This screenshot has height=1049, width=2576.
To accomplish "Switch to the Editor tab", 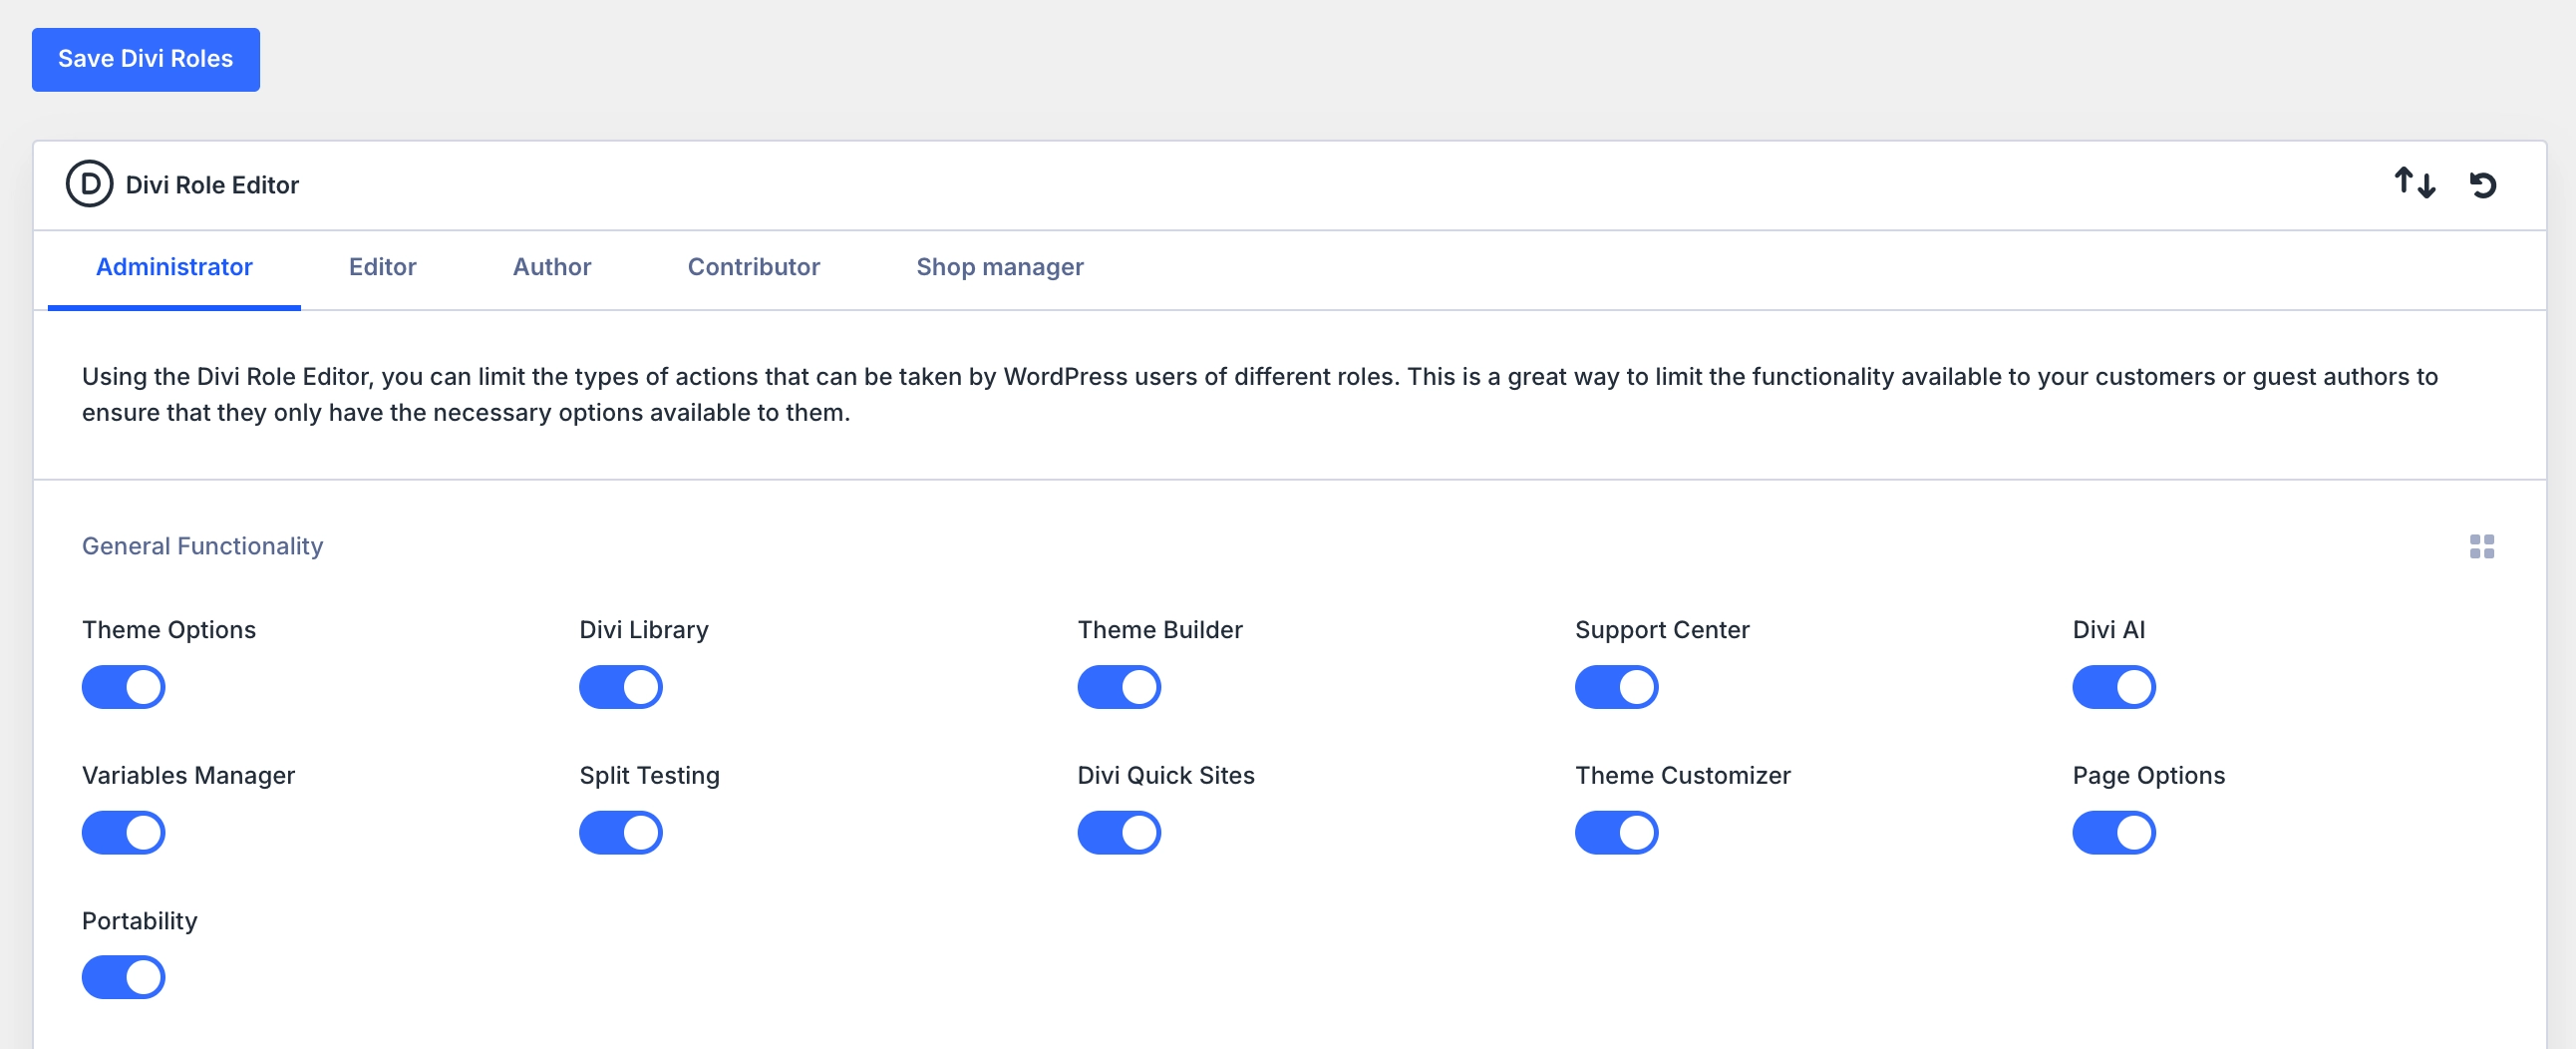I will click(x=382, y=268).
